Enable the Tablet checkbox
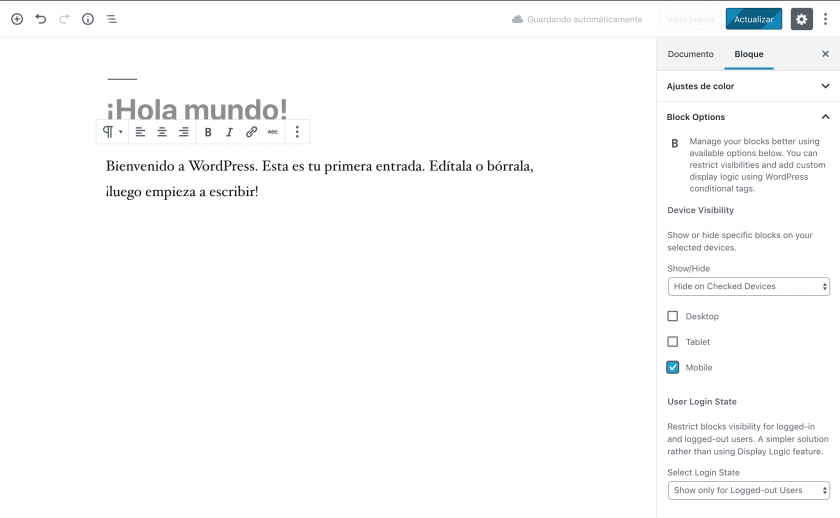The width and height of the screenshot is (840, 518). click(x=673, y=342)
